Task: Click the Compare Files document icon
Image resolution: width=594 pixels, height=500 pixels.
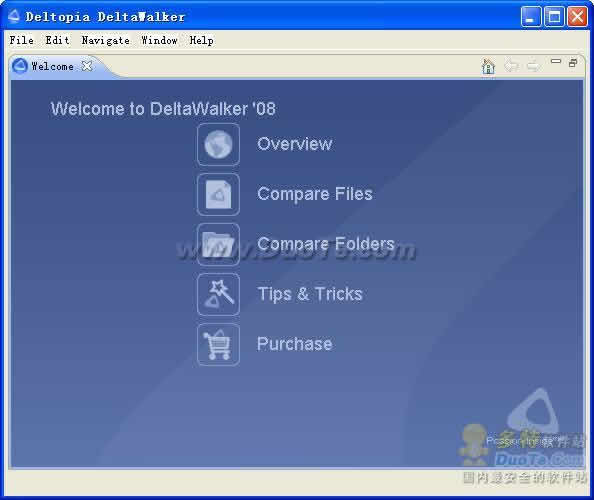Action: (218, 194)
